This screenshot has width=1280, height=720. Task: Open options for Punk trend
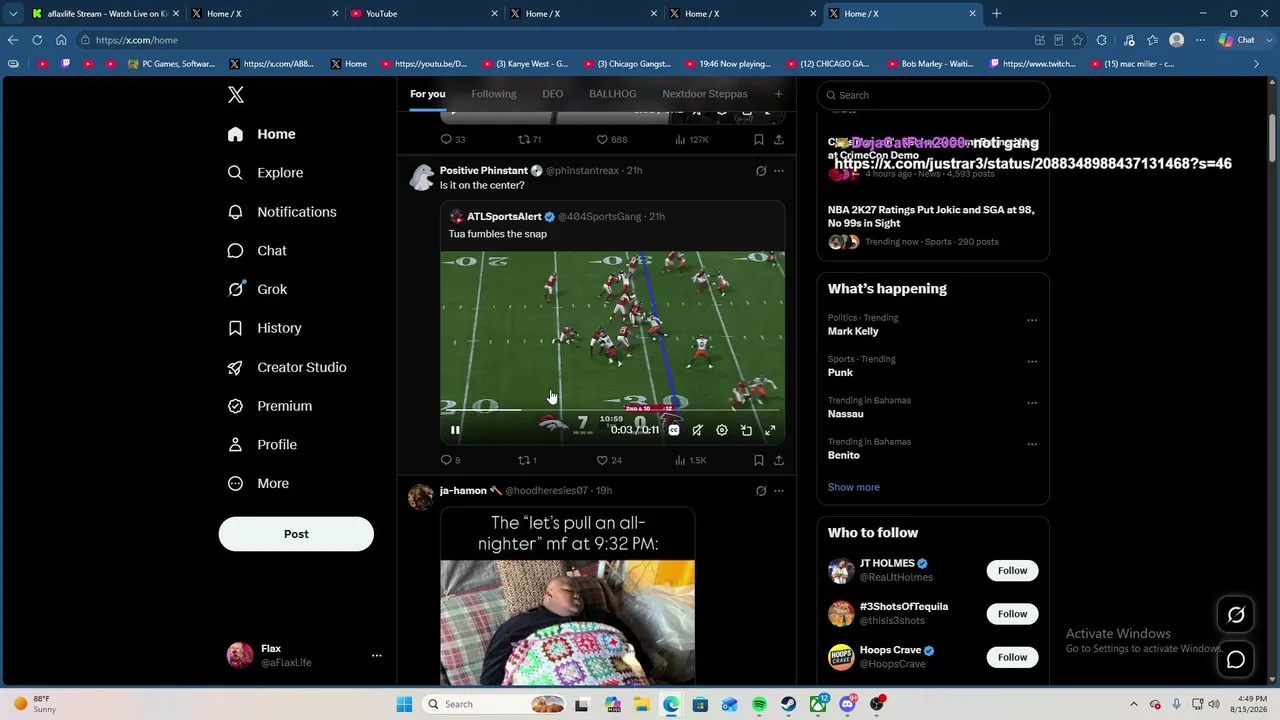(1032, 362)
